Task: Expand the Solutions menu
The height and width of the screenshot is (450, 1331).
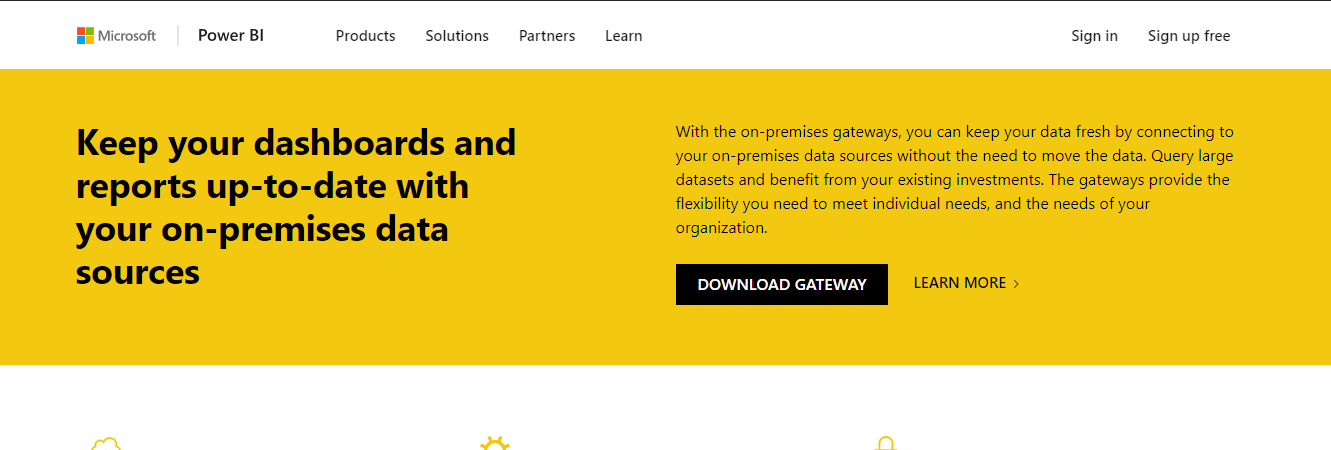Action: [457, 36]
